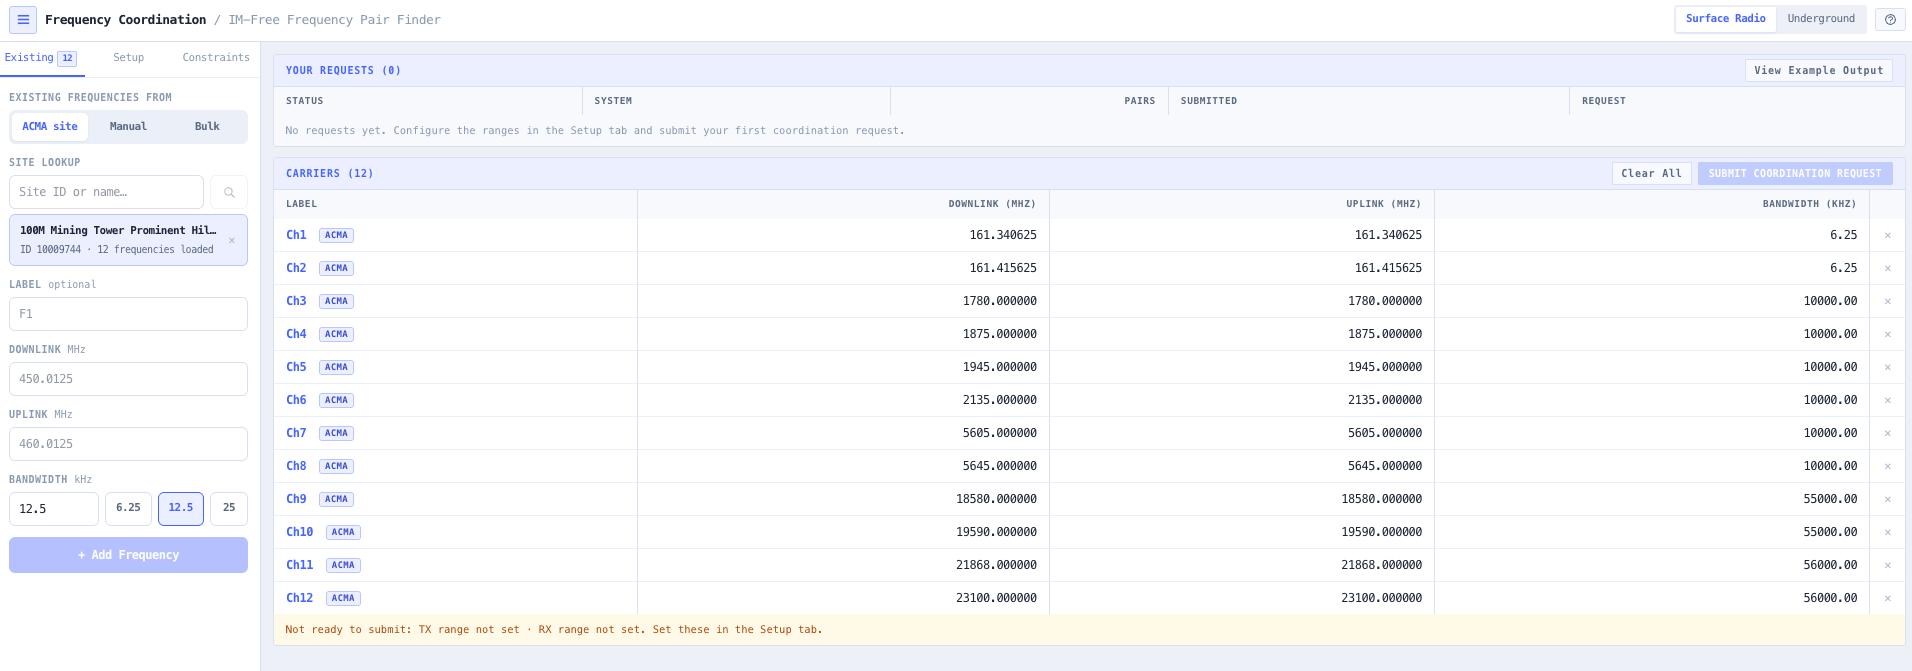Switch to Underground mode
The image size is (1912, 671).
pos(1821,19)
